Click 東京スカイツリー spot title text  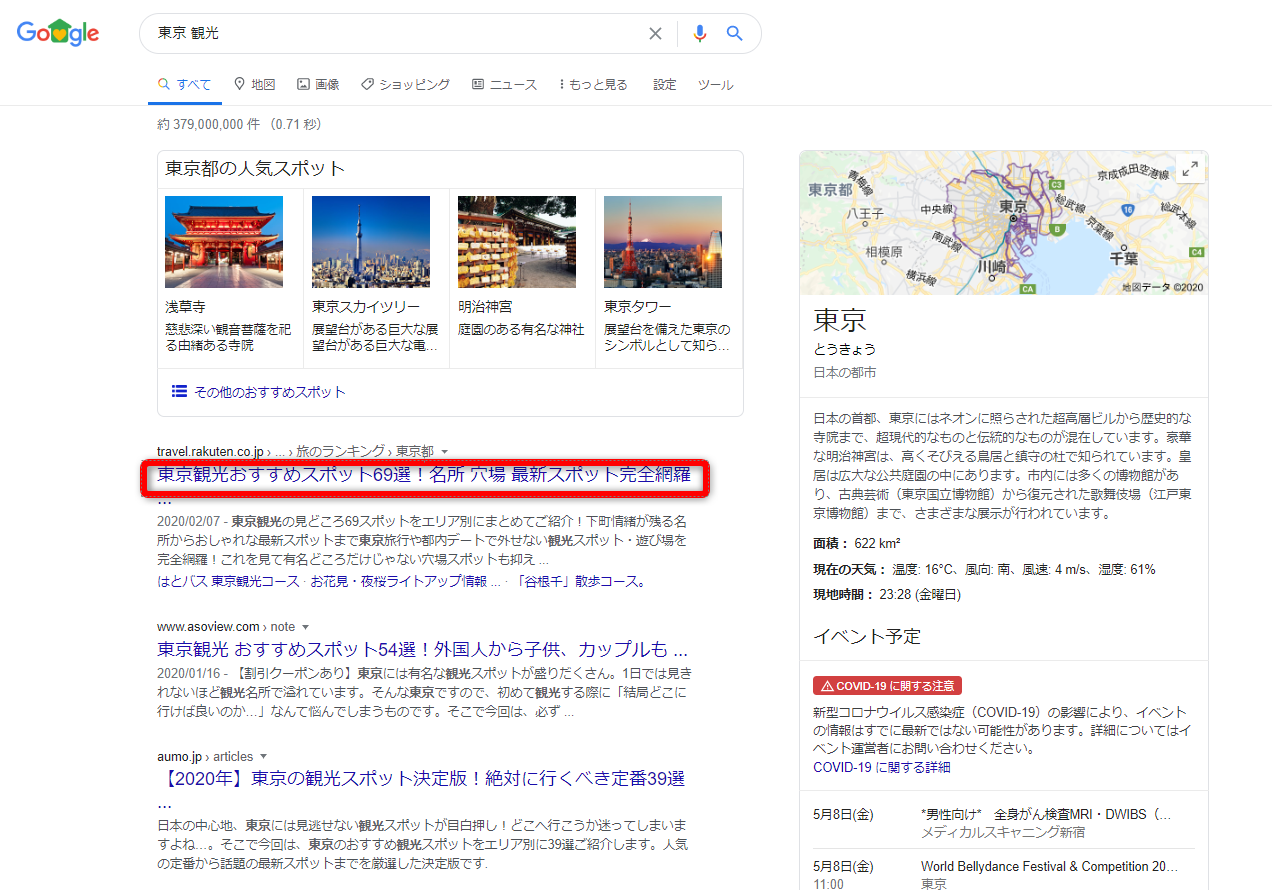point(366,307)
